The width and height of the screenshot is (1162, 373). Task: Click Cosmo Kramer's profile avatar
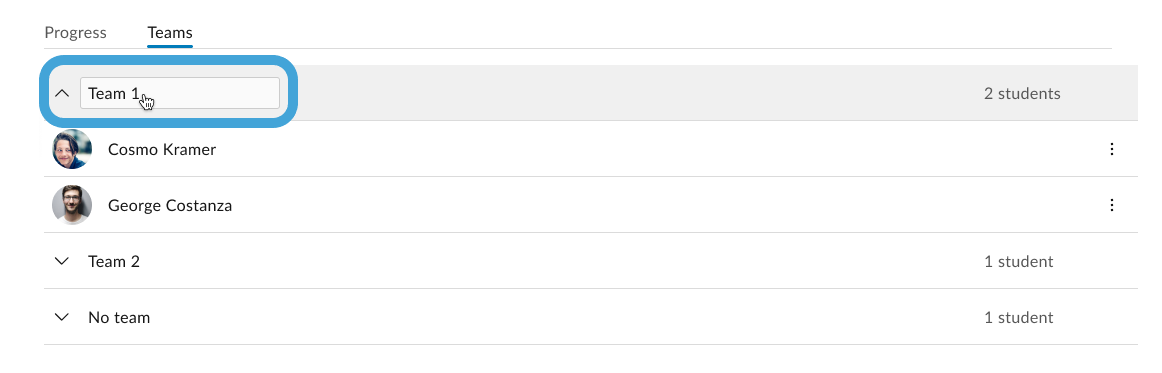tap(72, 149)
